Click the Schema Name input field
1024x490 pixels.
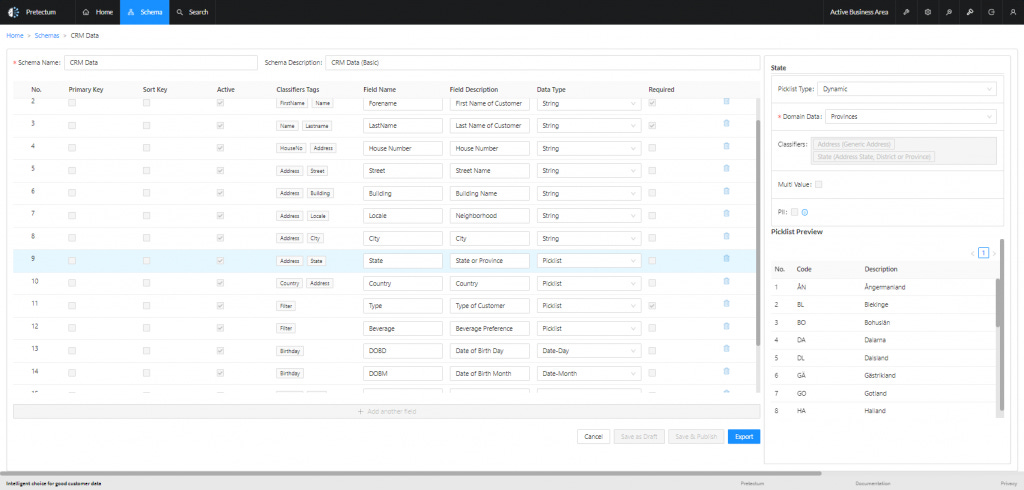click(161, 63)
